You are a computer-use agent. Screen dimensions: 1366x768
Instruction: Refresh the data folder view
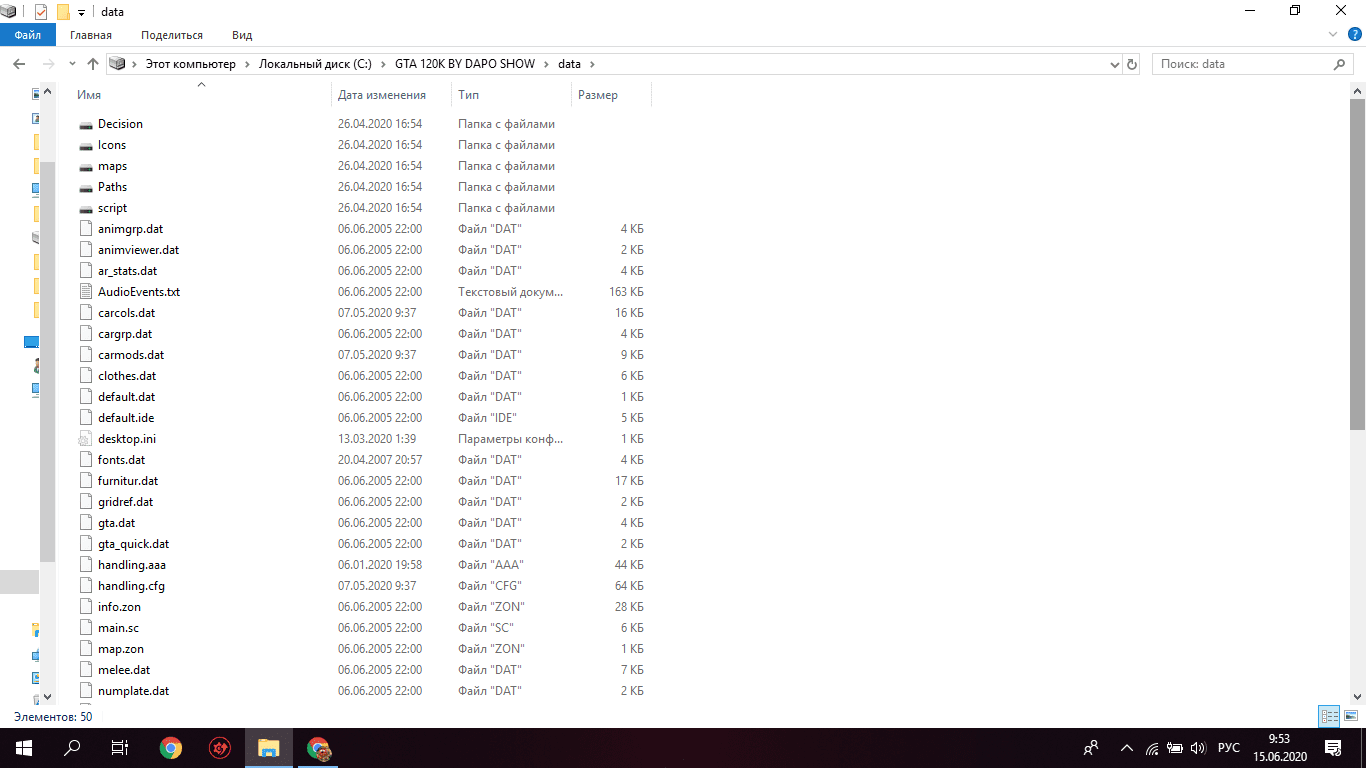[1132, 64]
